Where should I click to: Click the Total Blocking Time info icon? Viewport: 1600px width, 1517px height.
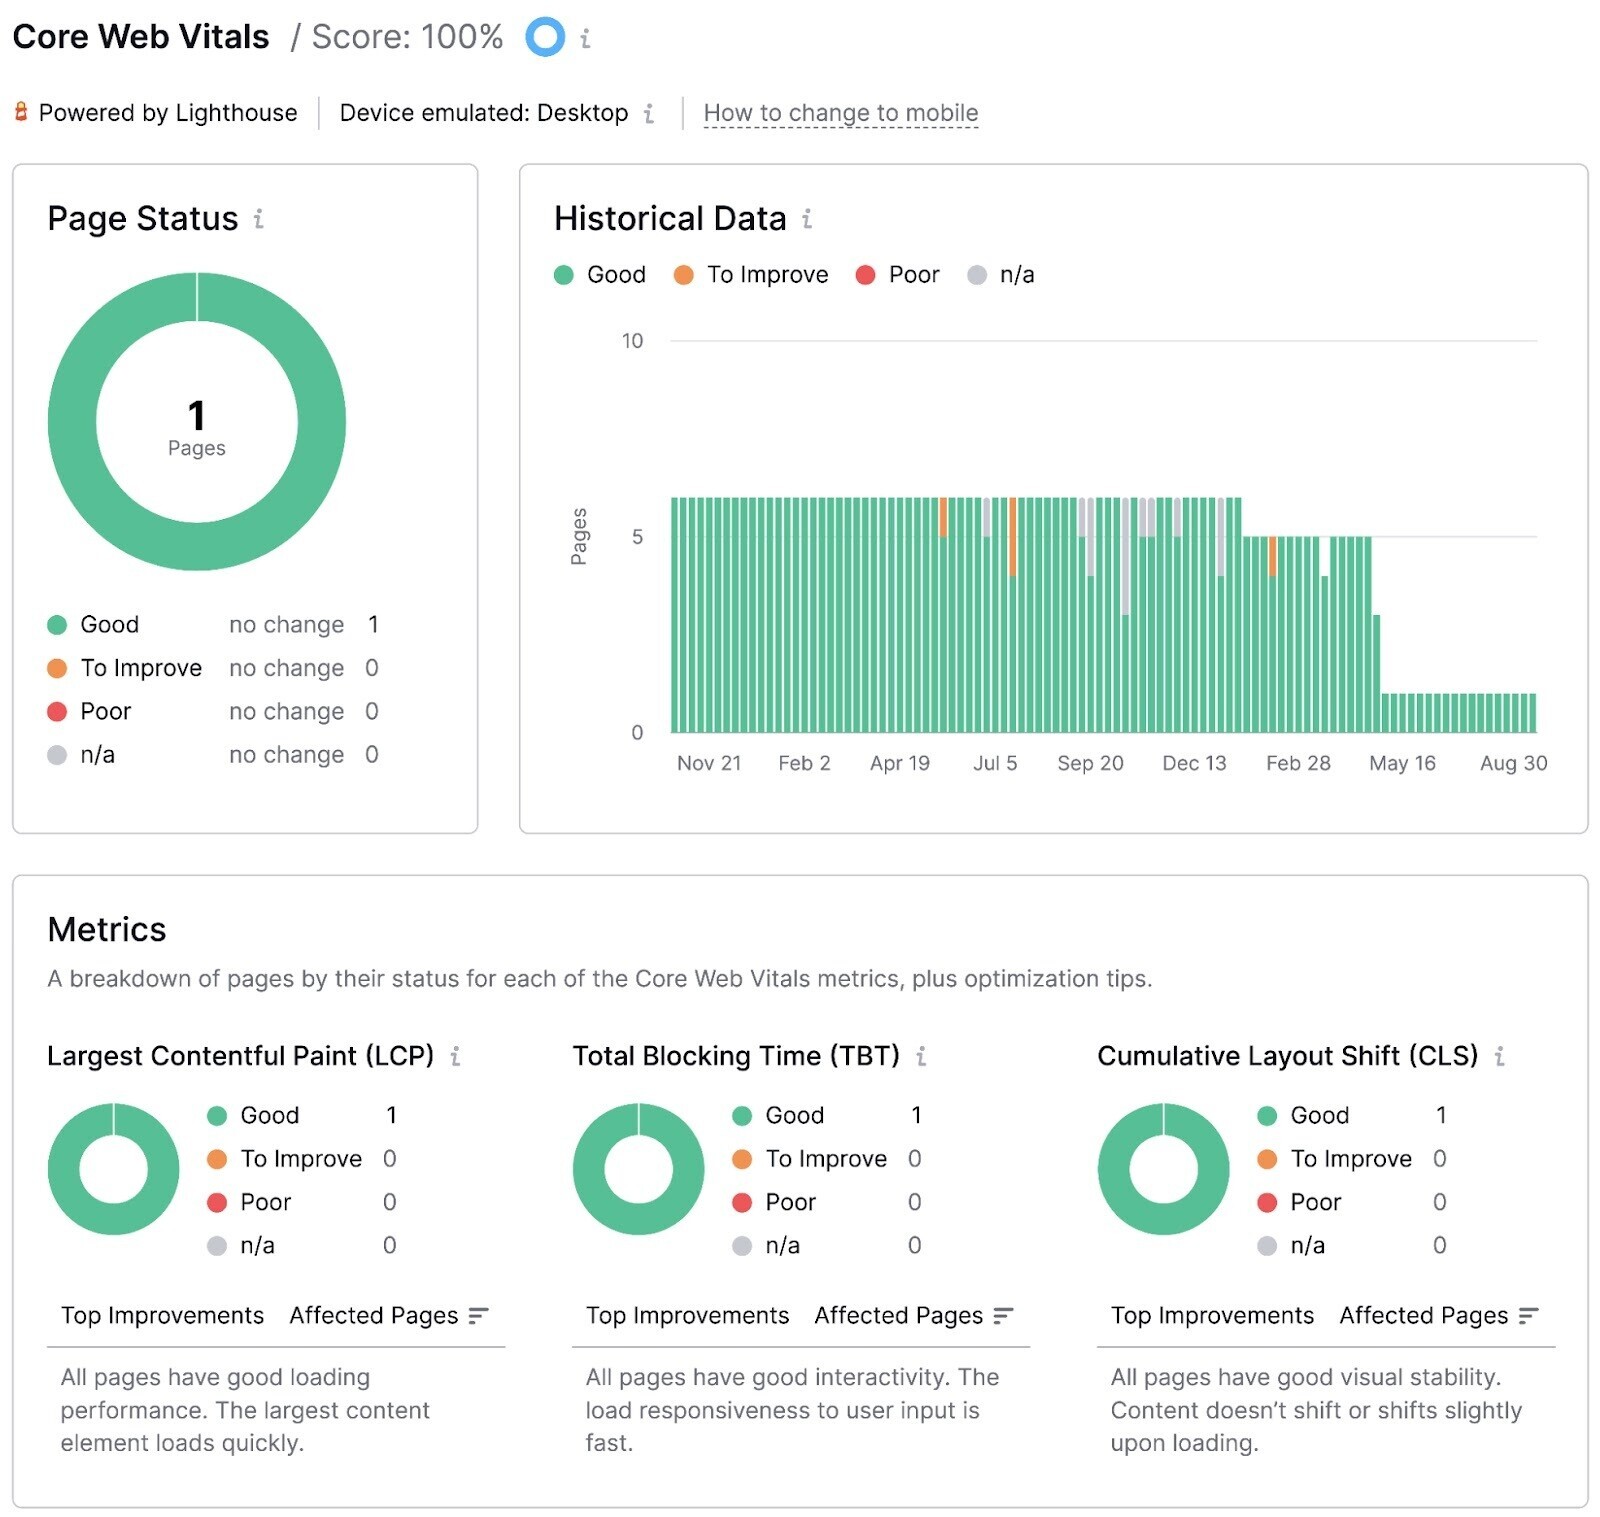pos(920,1056)
